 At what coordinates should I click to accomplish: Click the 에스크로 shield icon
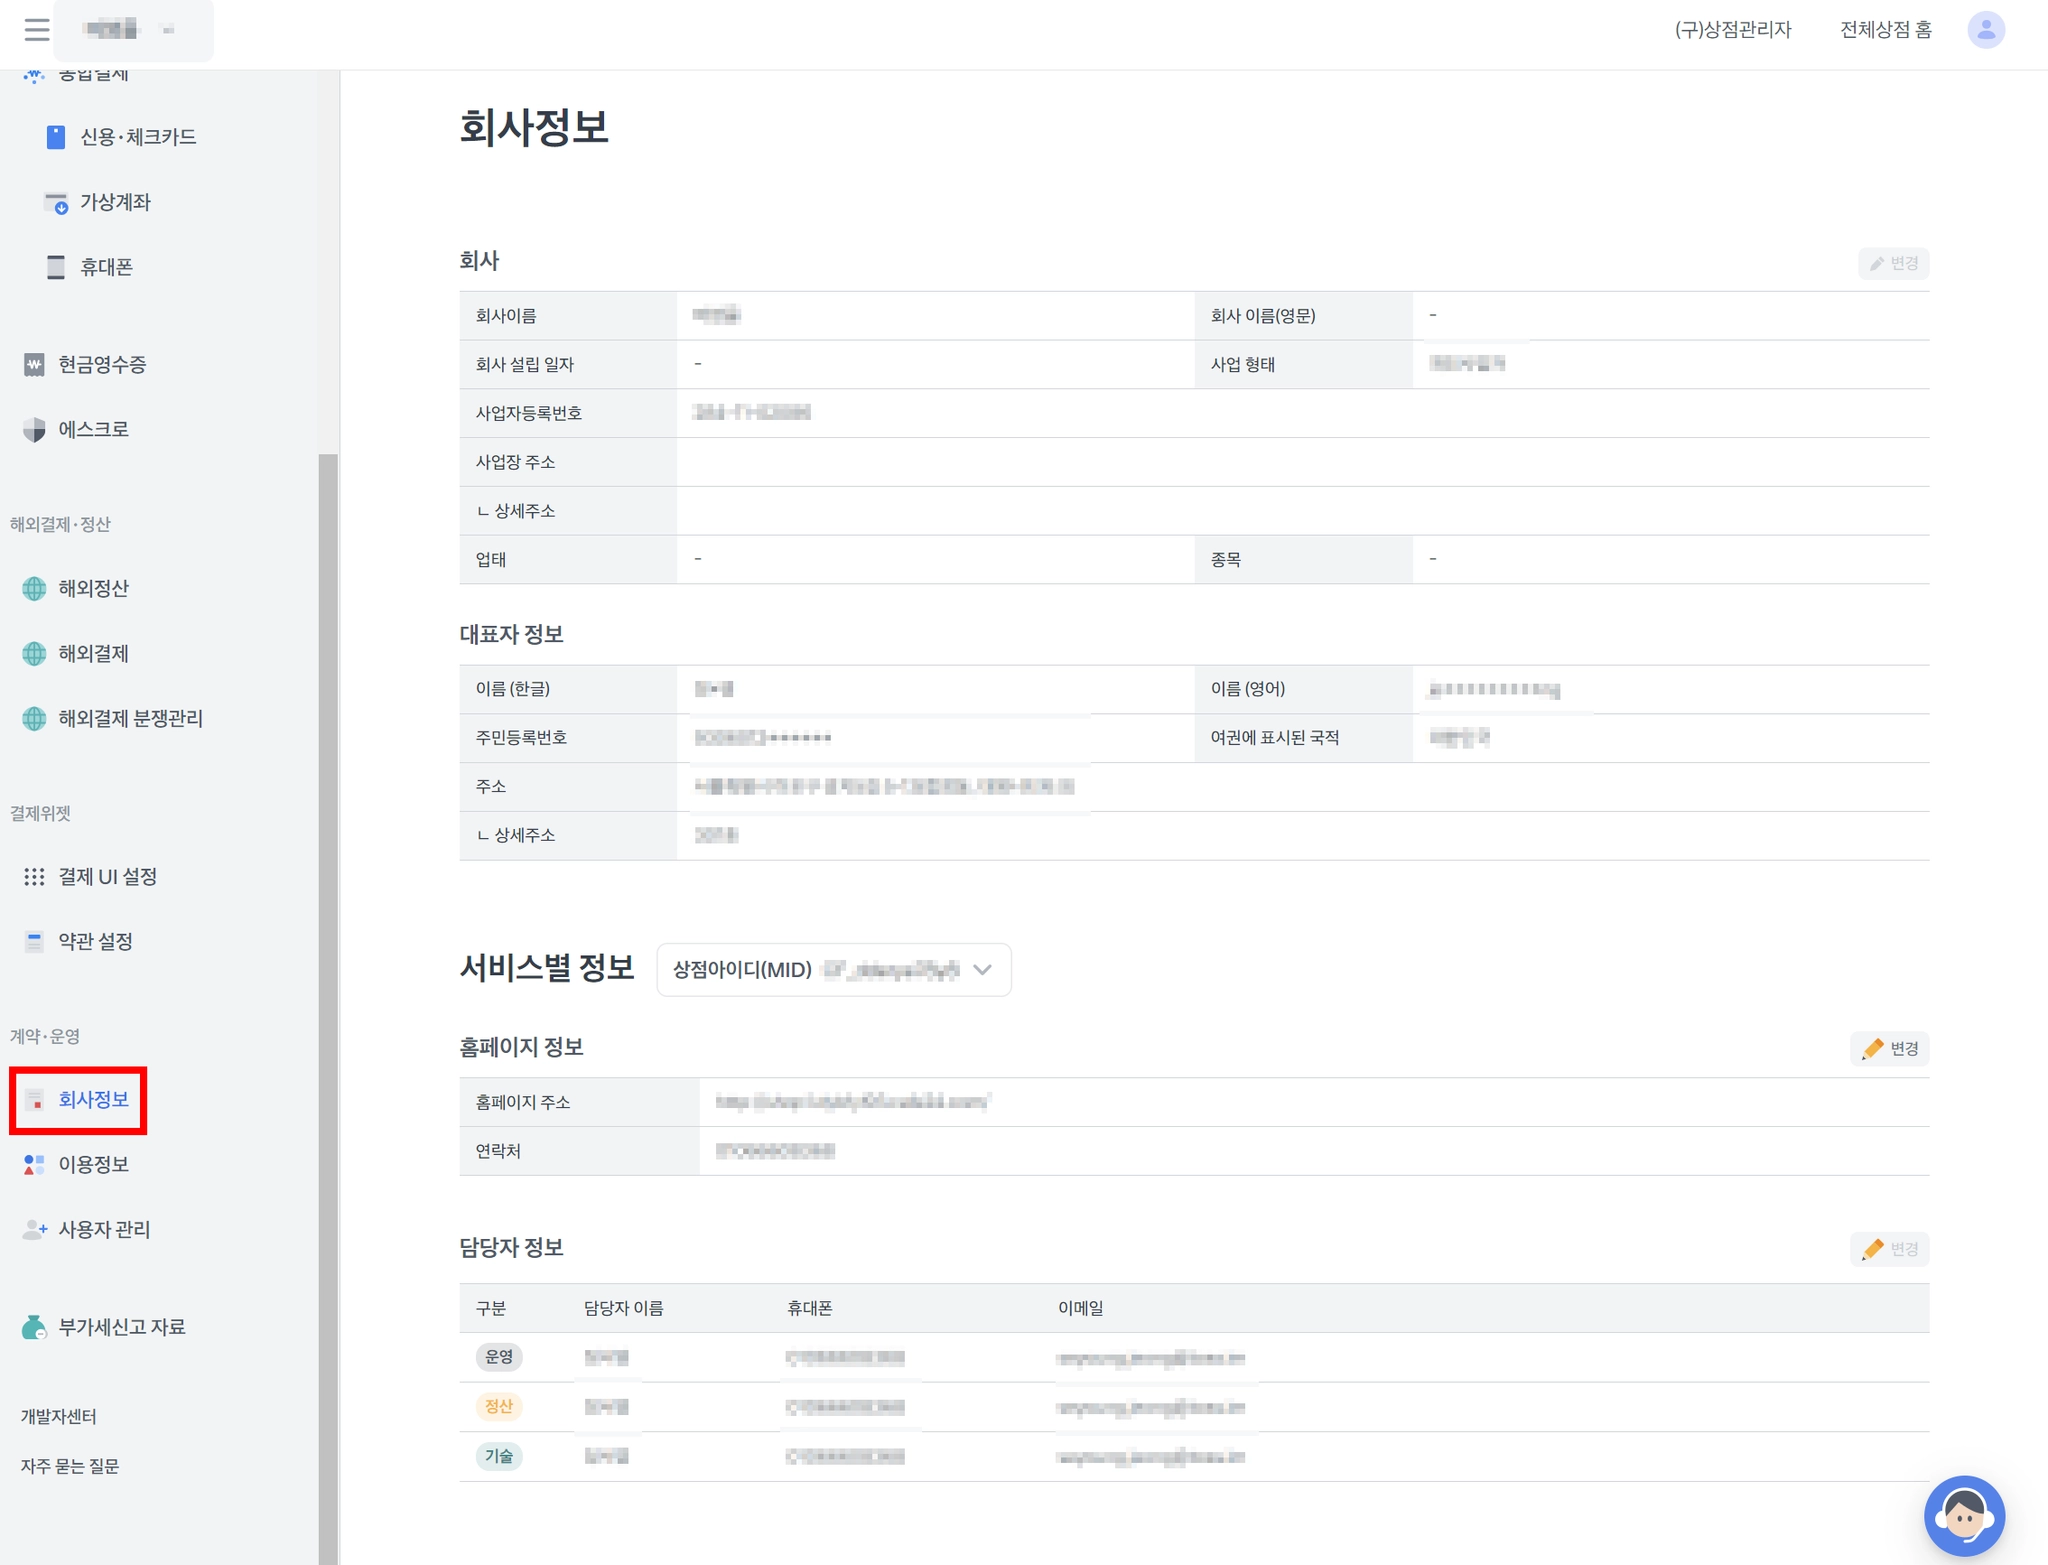tap(34, 429)
